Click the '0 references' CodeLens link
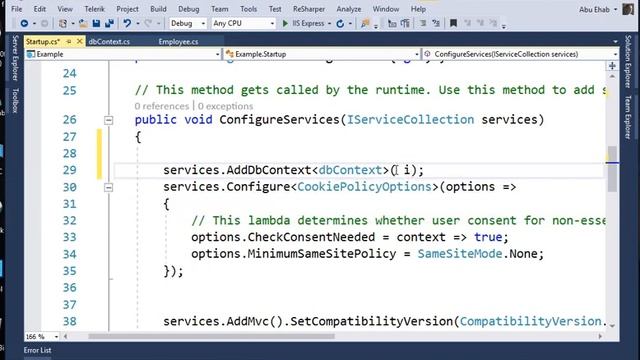The image size is (640, 360). click(162, 106)
